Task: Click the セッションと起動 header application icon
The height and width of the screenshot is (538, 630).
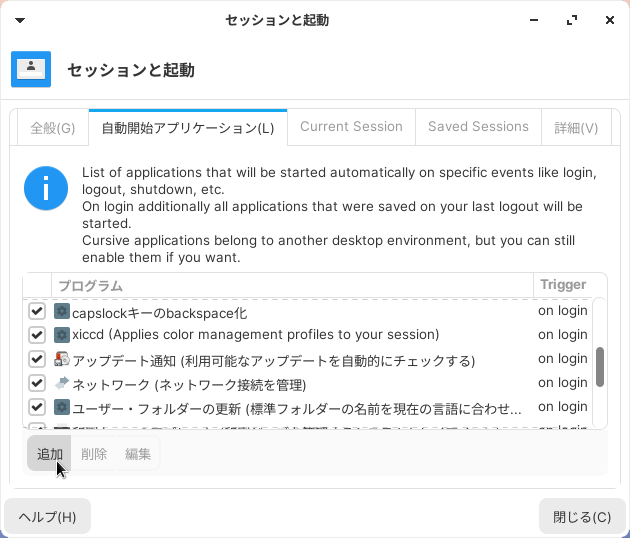Action: coord(31,69)
